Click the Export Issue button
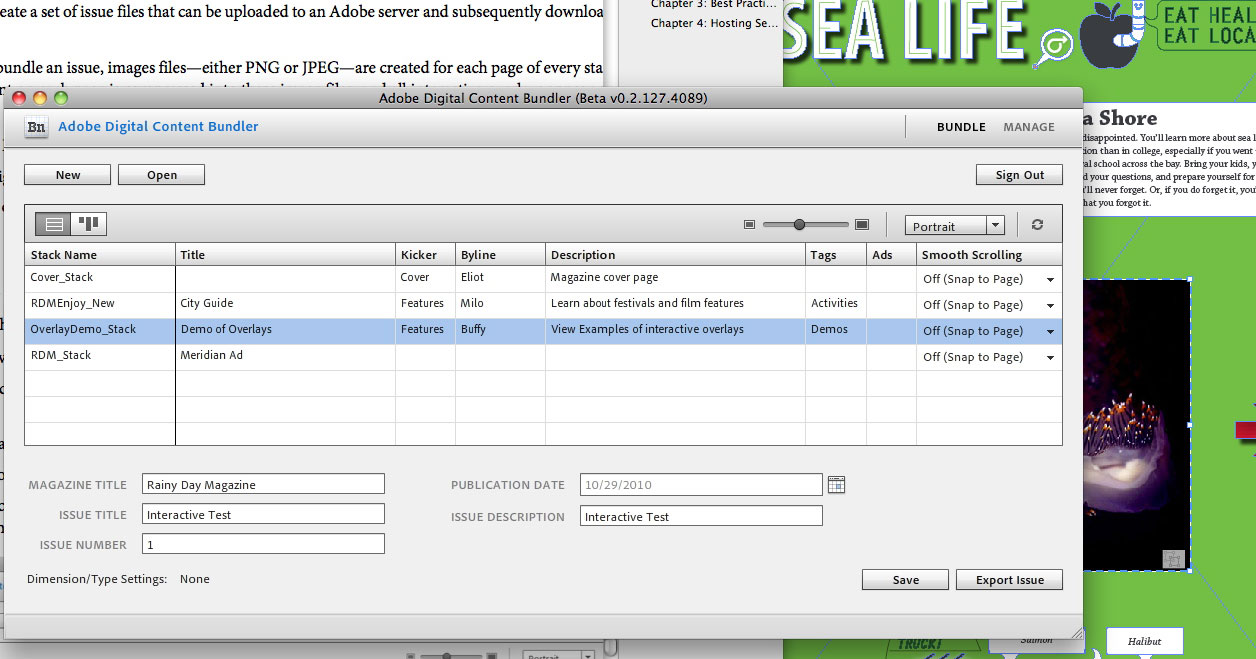 click(1009, 580)
